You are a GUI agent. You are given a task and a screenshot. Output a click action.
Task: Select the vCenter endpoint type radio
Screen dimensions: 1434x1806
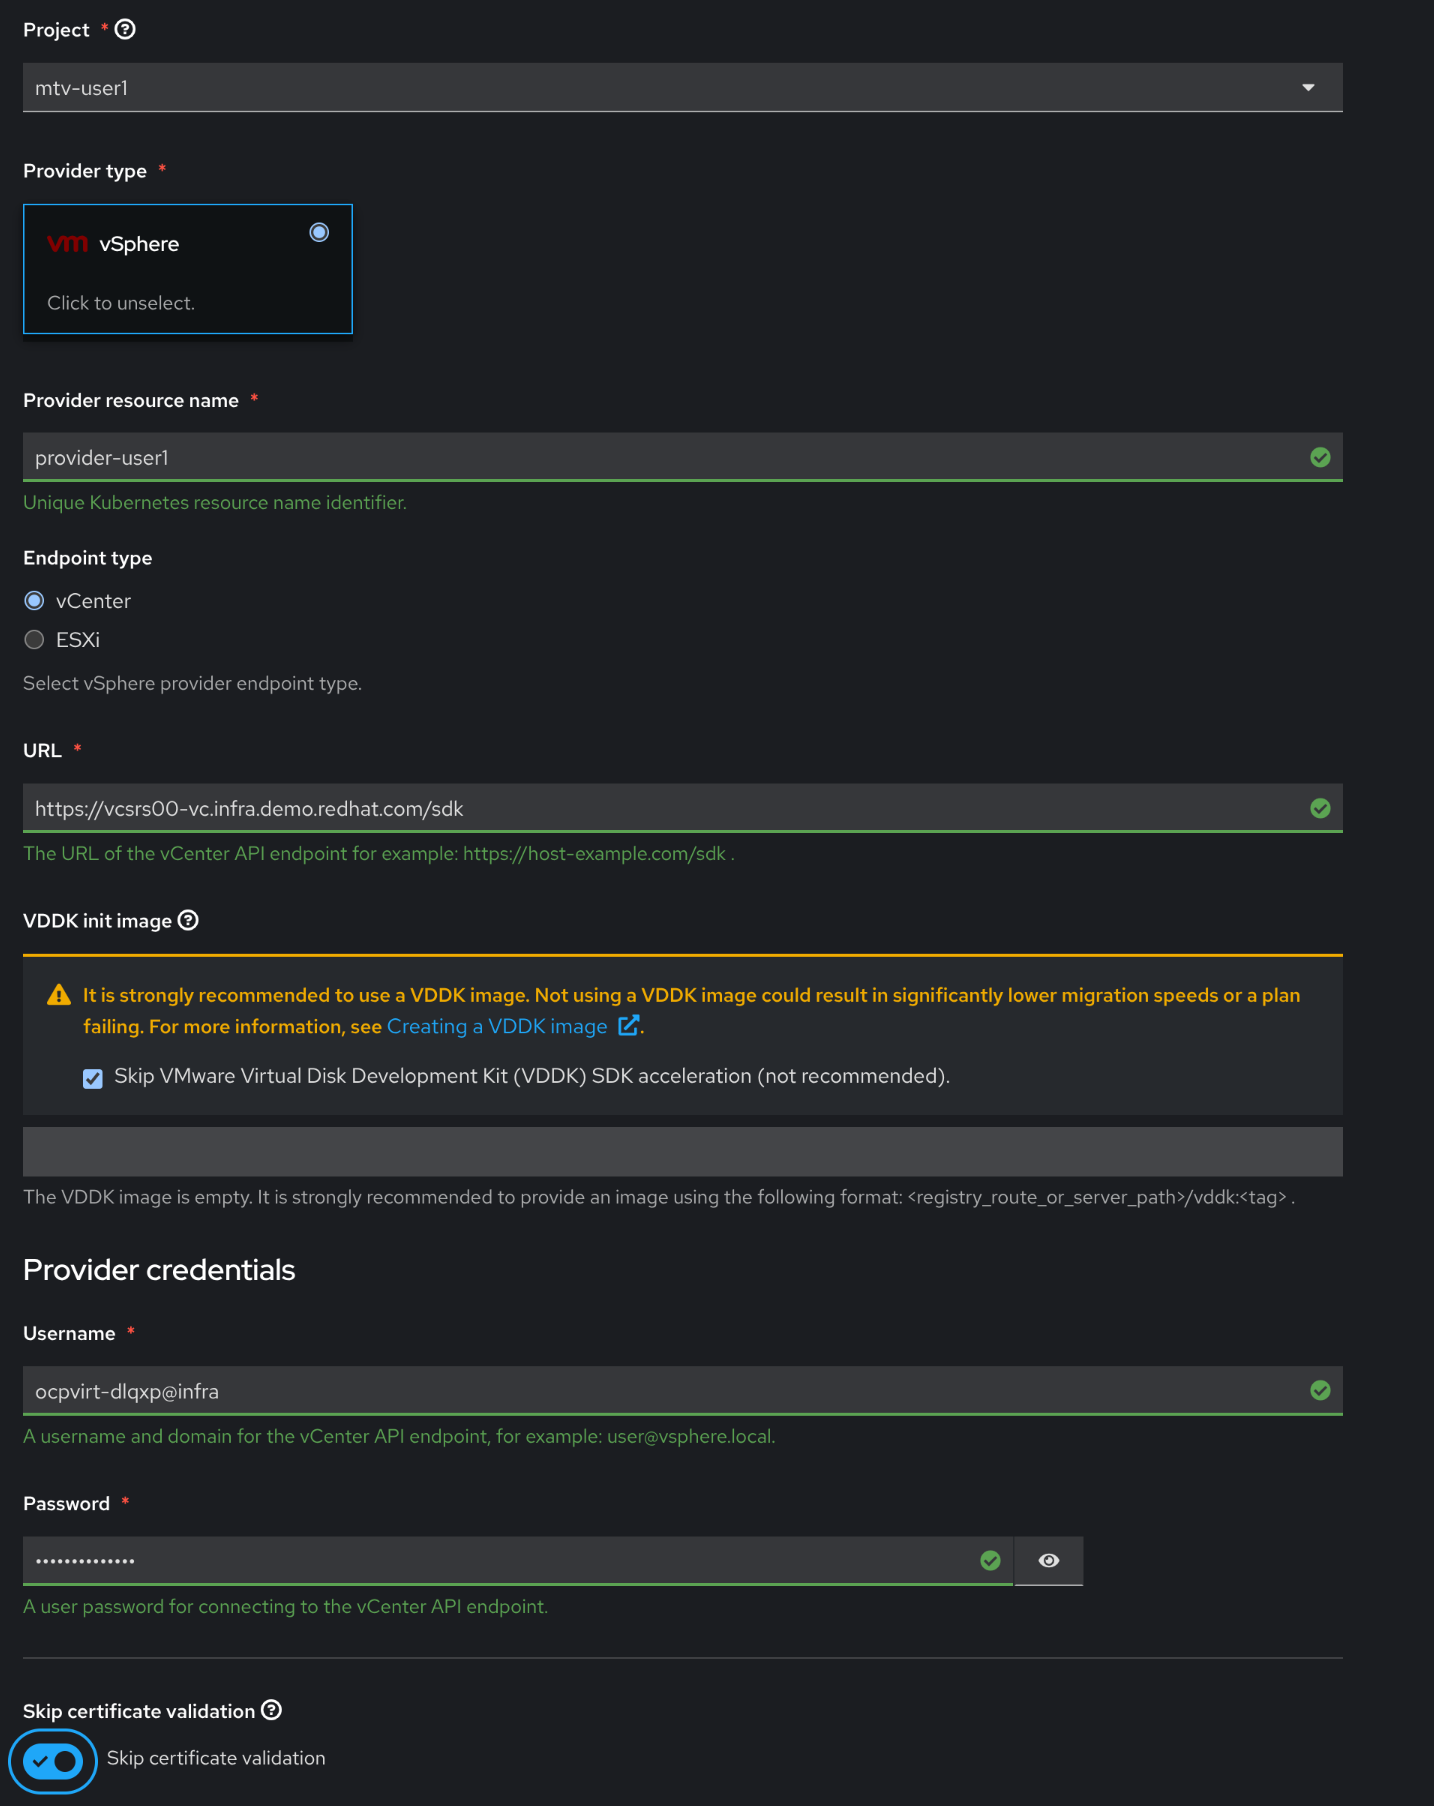[x=35, y=601]
